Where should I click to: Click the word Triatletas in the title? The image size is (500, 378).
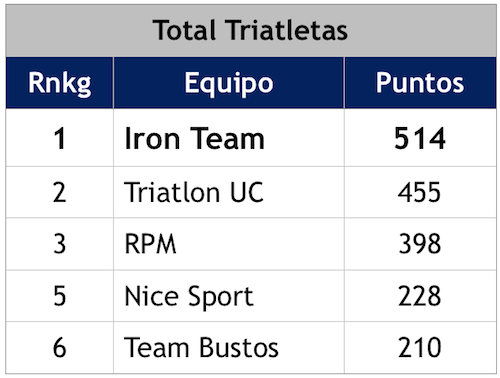(286, 30)
